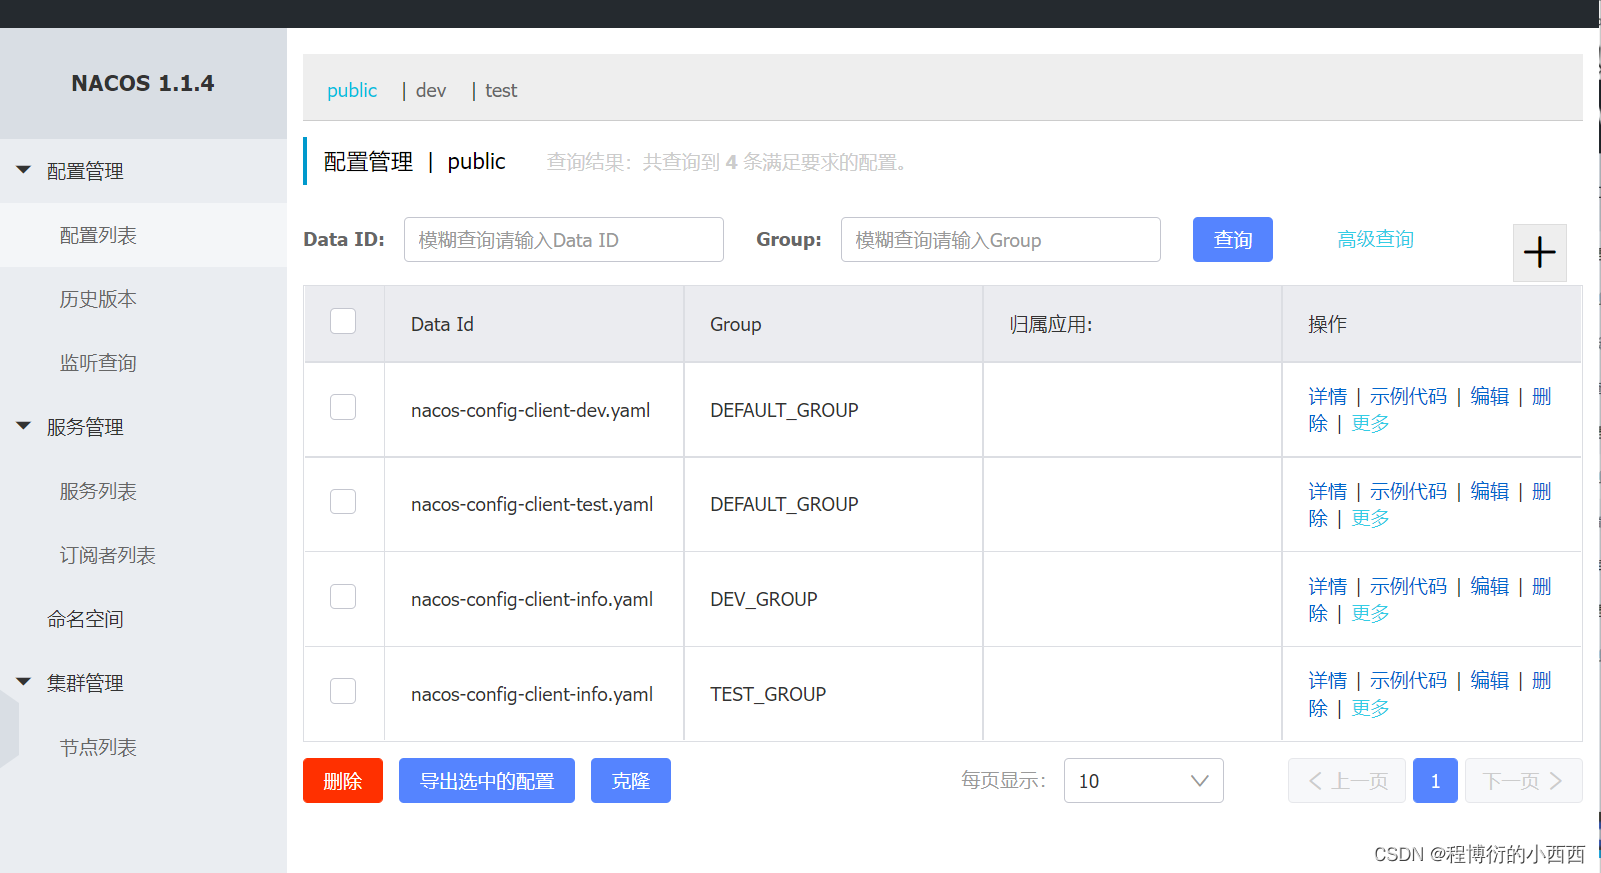Click the 配置管理 sidebar section label
The width and height of the screenshot is (1601, 873).
(x=85, y=171)
